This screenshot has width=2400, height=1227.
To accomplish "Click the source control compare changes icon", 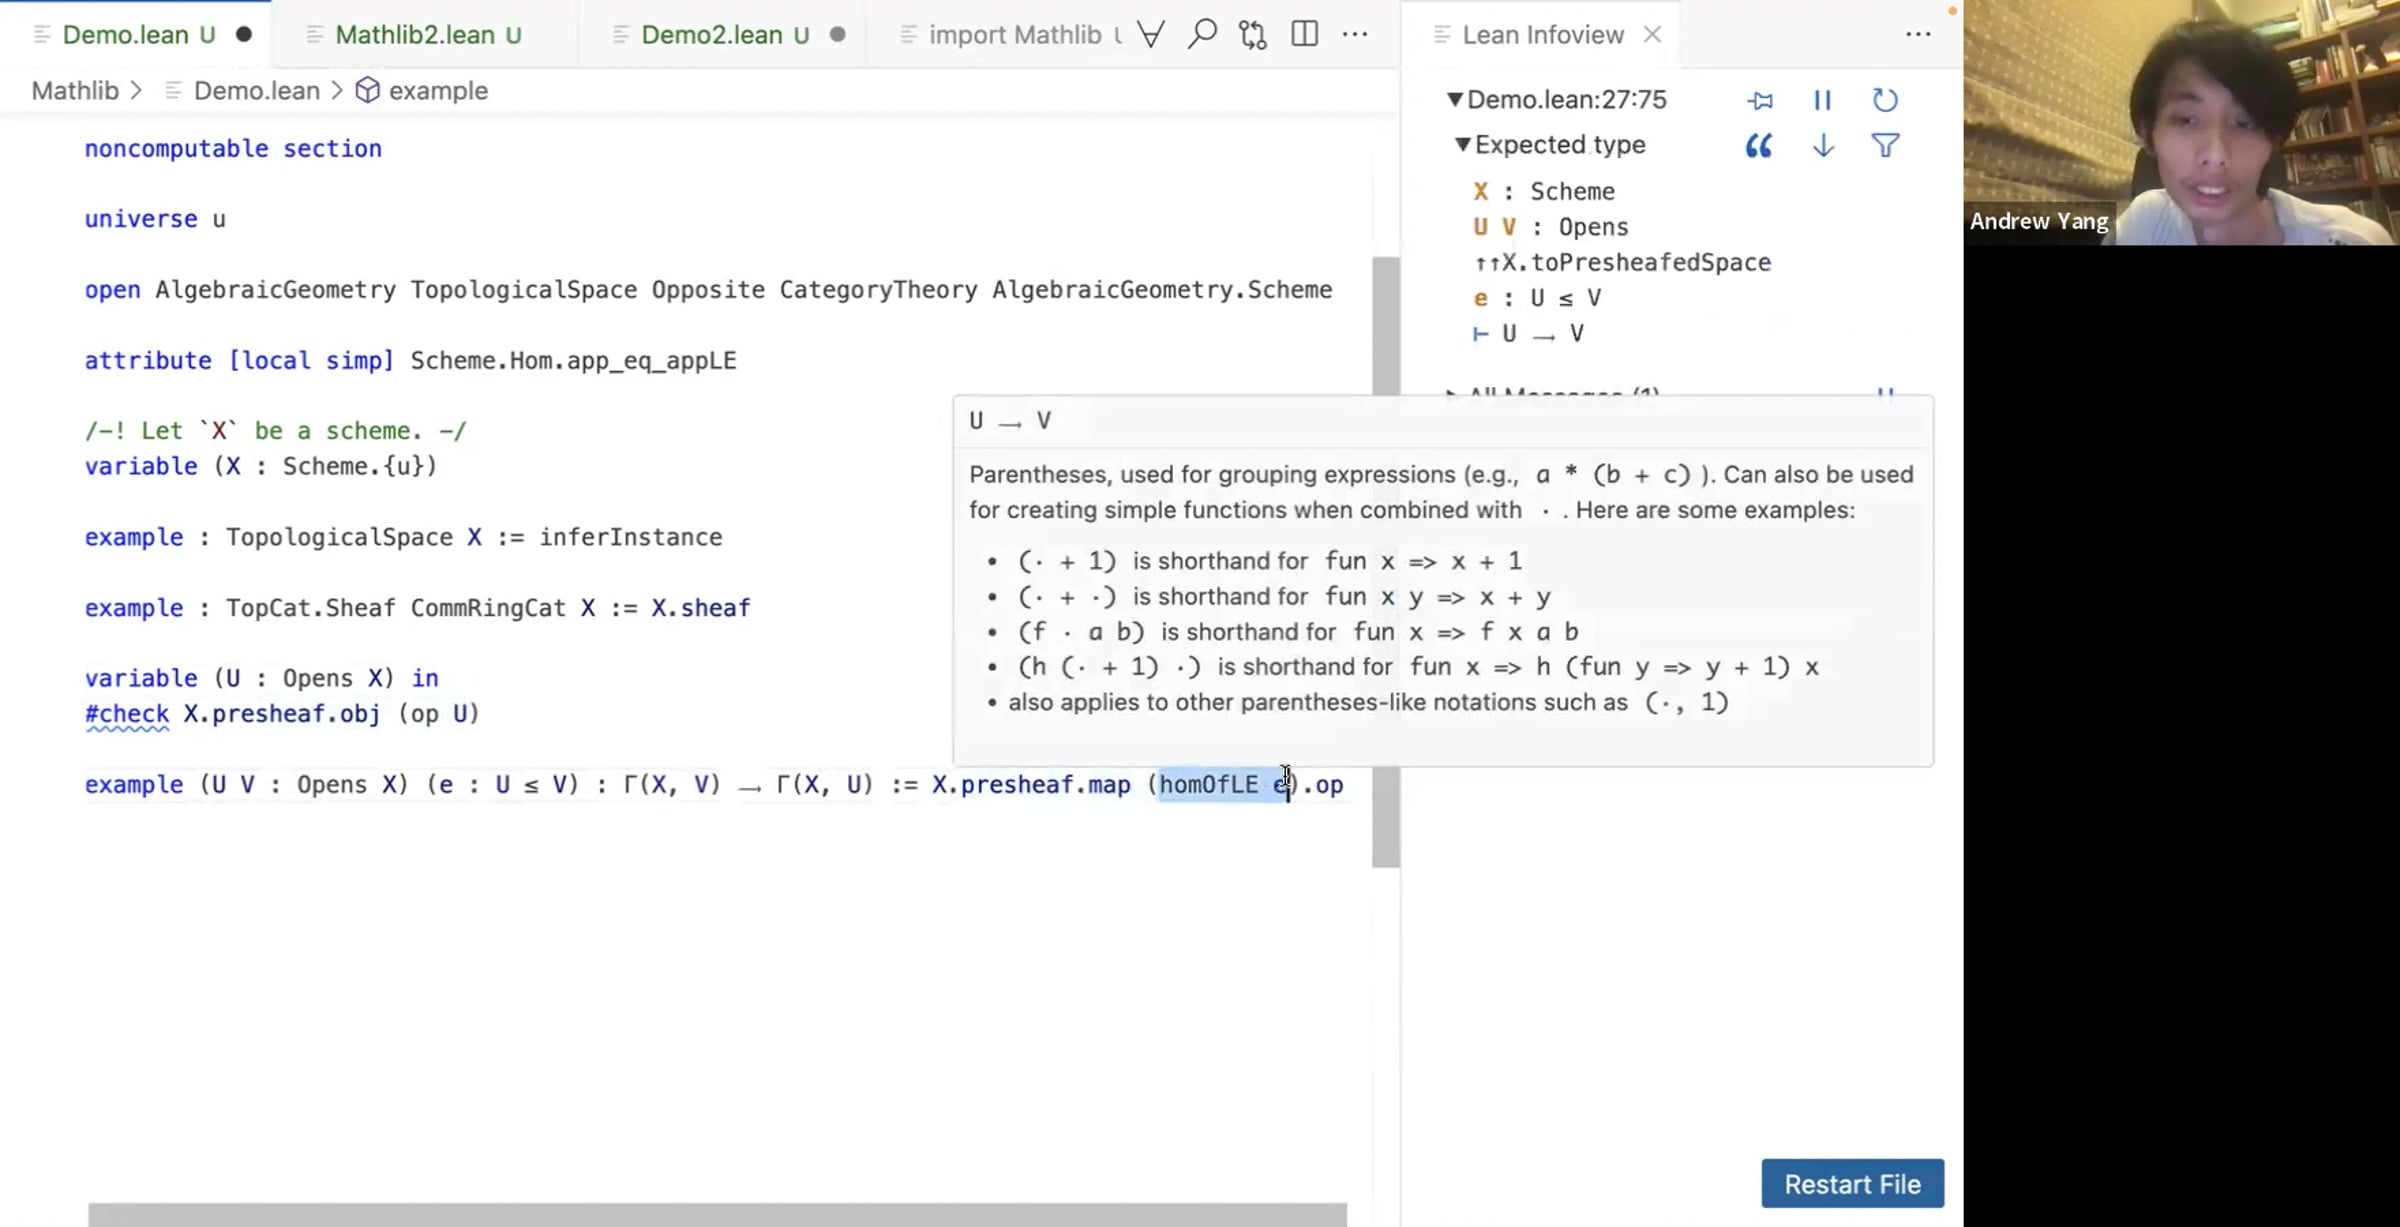I will [x=1252, y=35].
